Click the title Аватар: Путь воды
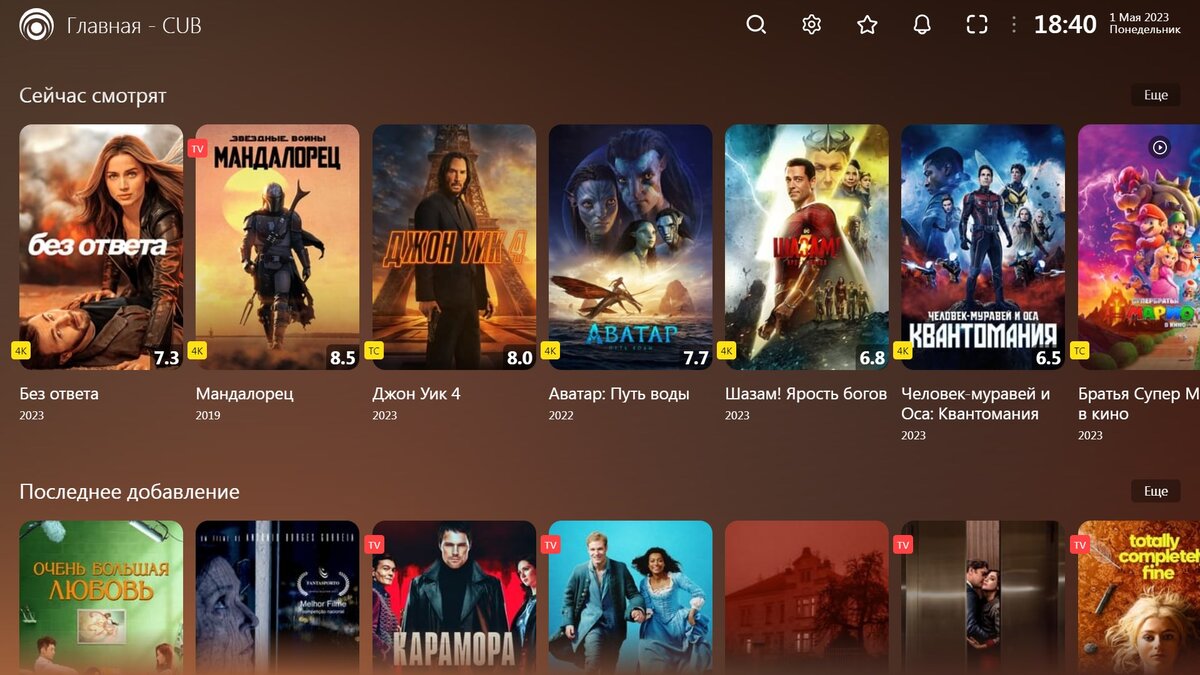Image resolution: width=1200 pixels, height=675 pixels. click(619, 394)
